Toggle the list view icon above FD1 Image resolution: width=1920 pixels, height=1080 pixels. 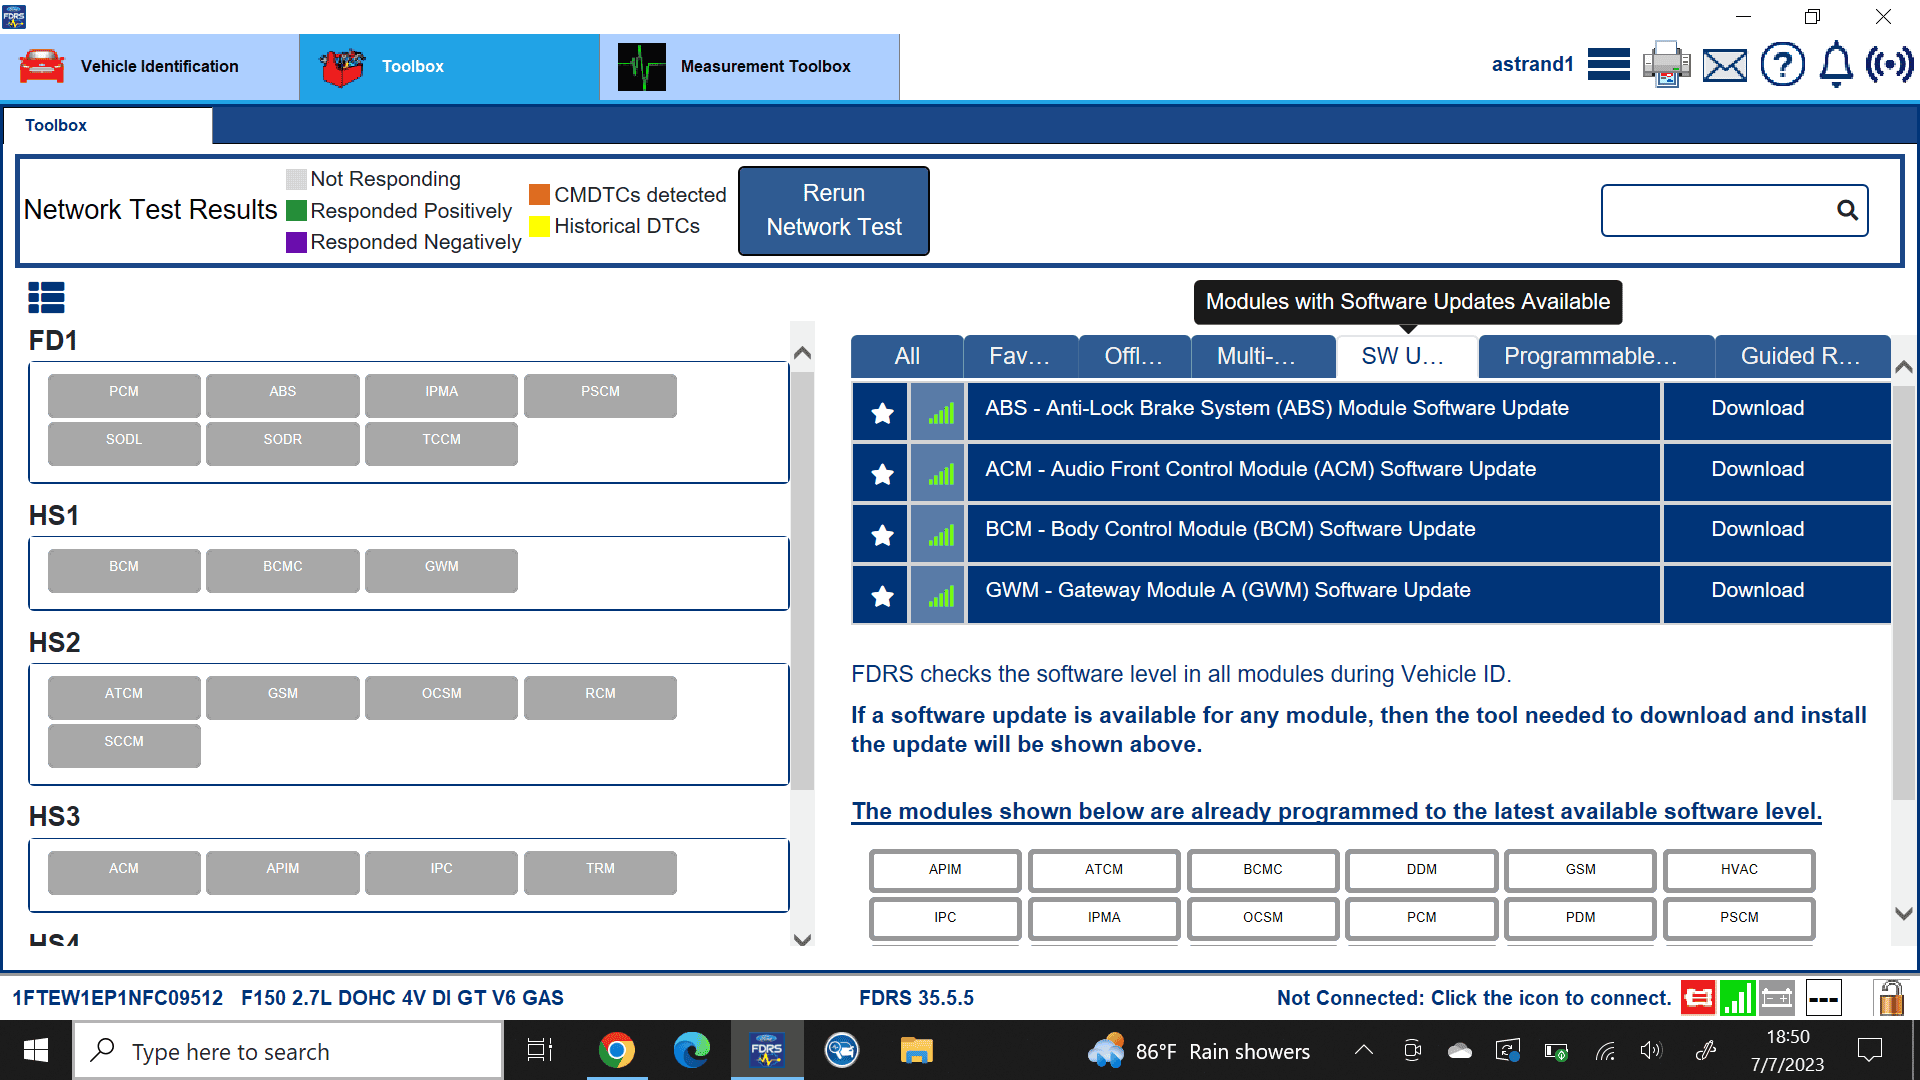[46, 297]
